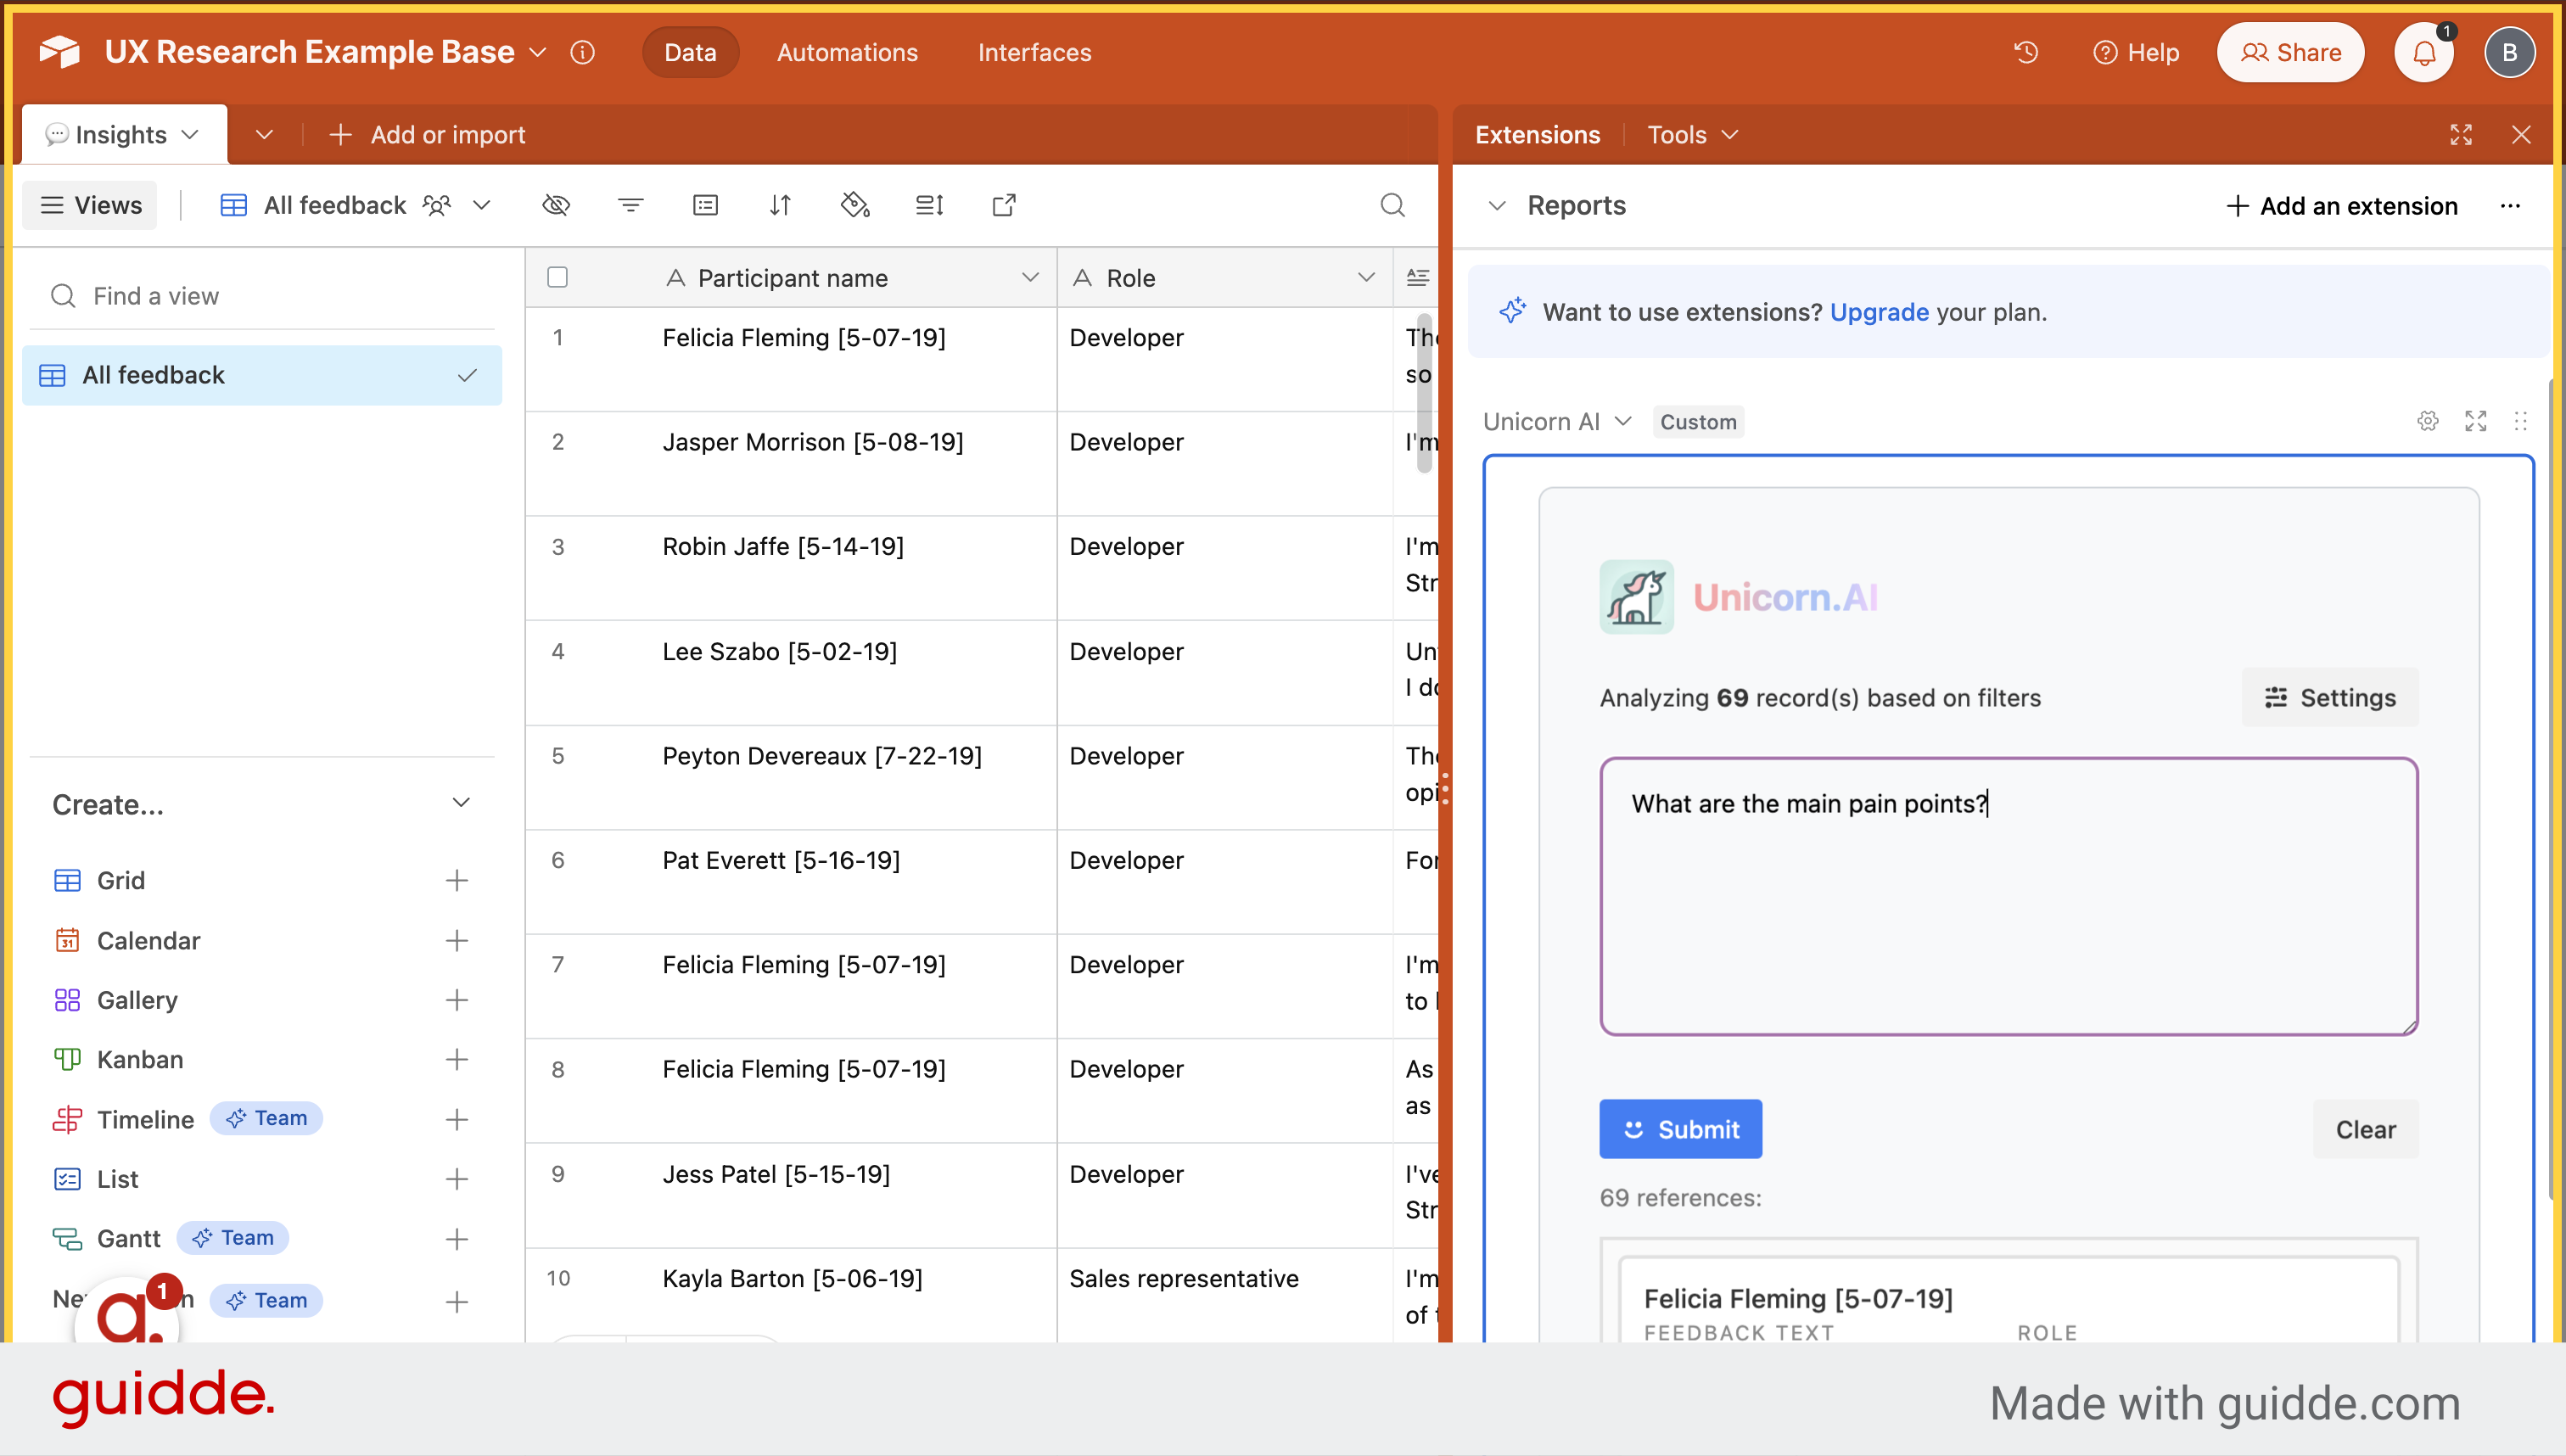Click Add an extension

coord(2342,206)
